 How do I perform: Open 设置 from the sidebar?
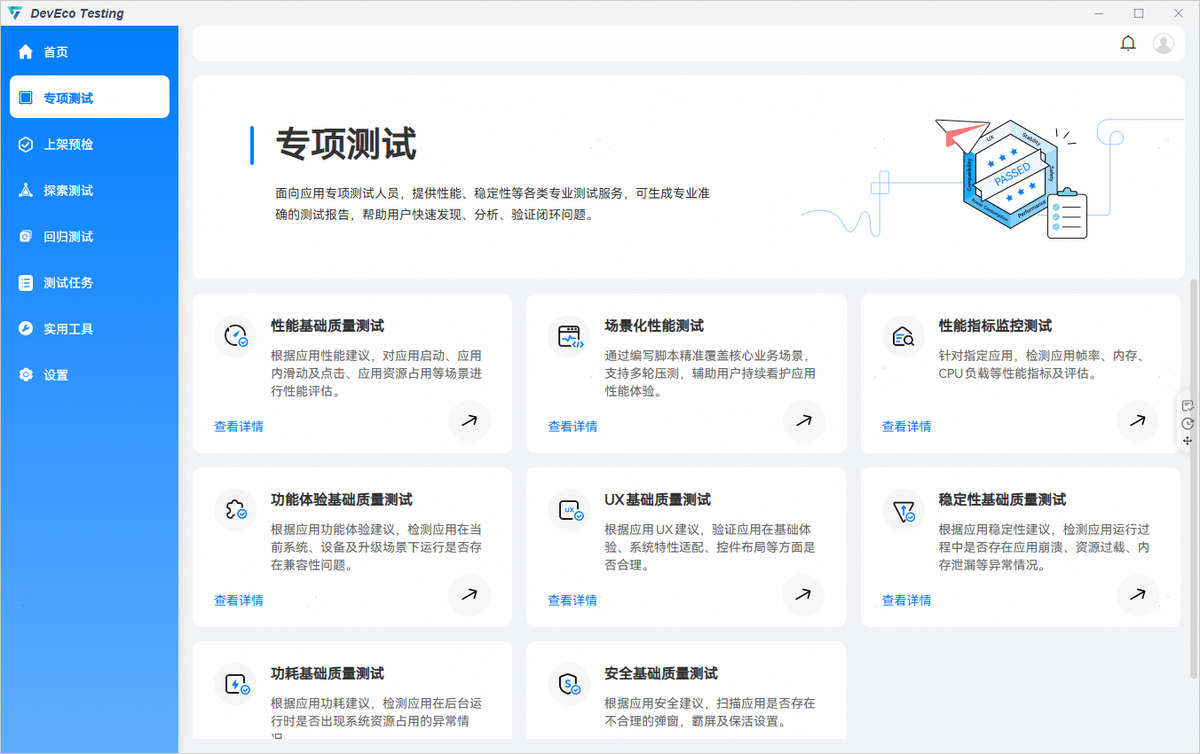click(x=56, y=375)
